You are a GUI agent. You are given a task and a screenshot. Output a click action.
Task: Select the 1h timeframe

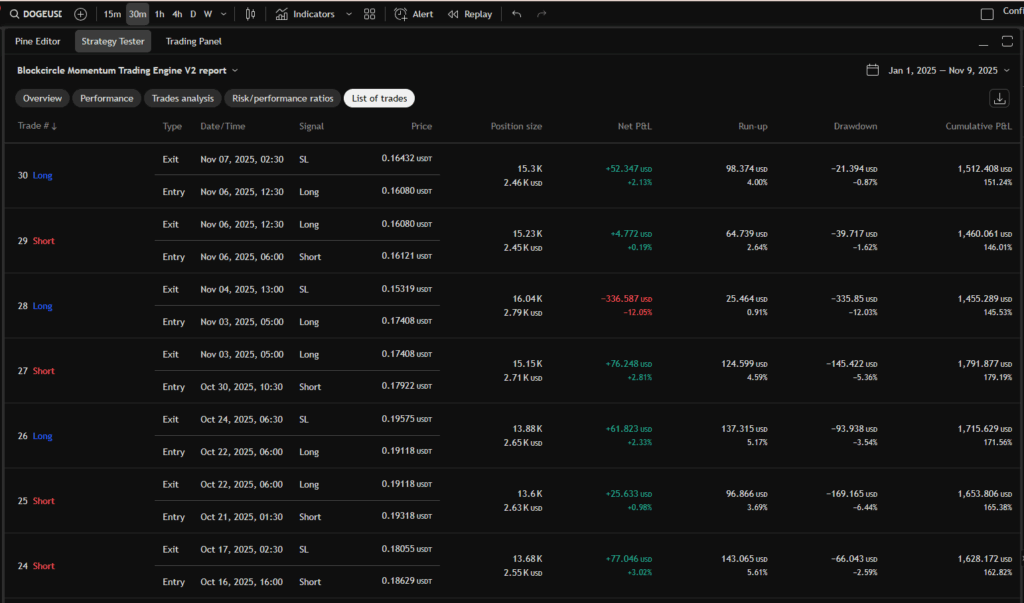159,14
